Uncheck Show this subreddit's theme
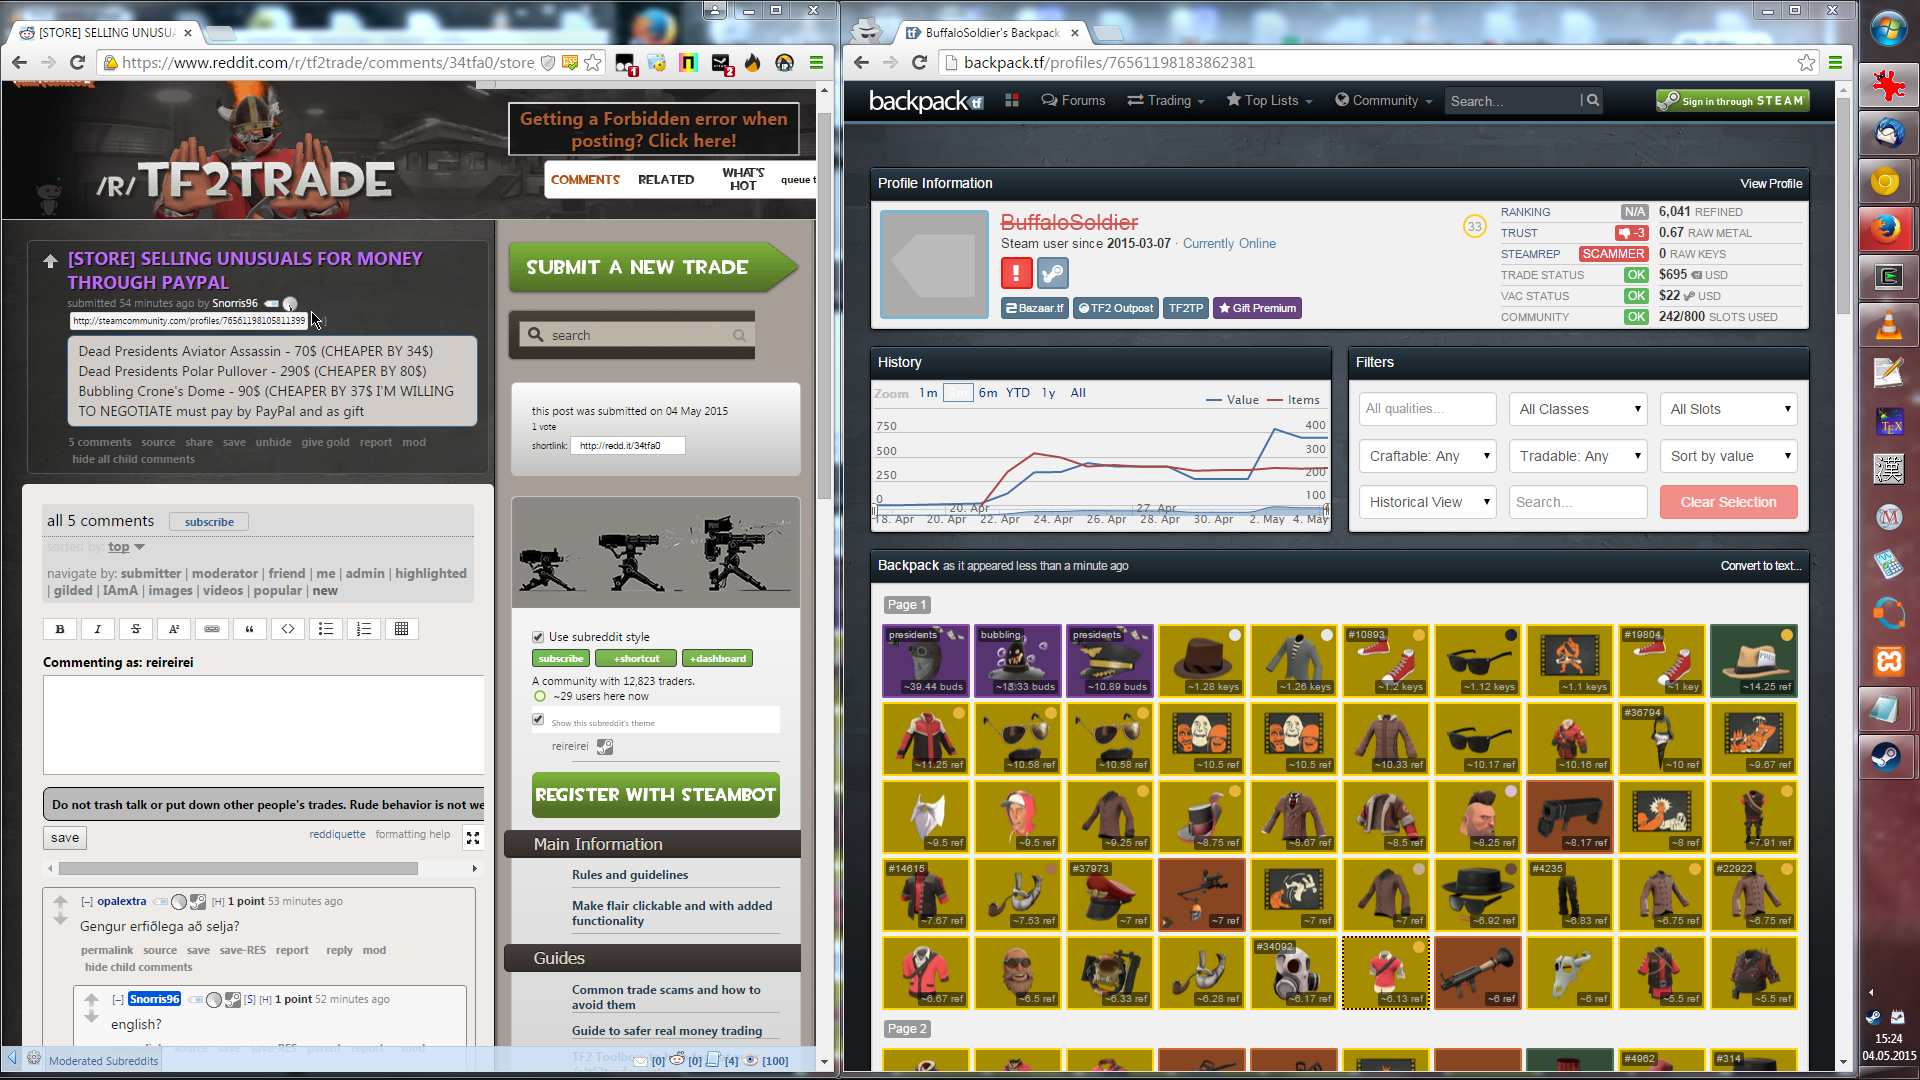Screen dimensions: 1920x1080 coord(538,720)
